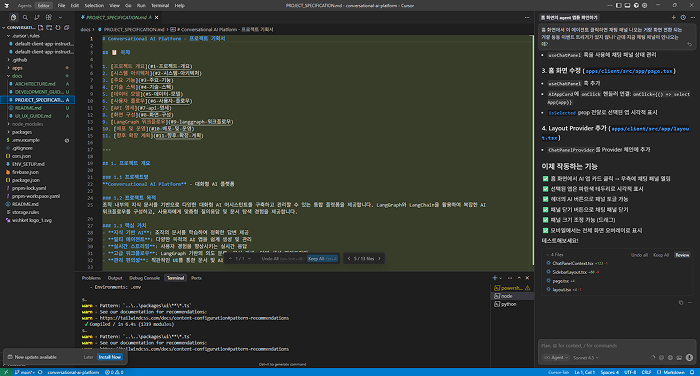Viewport: 700px width, 376px height.
Task: Open ChatPanelContext.tsx changed file
Action: click(573, 263)
